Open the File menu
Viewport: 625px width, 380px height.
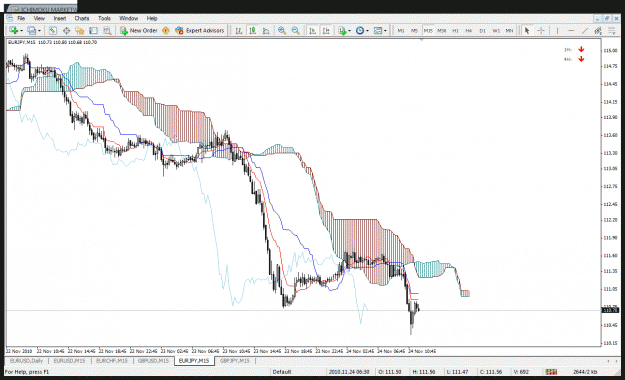click(x=21, y=18)
